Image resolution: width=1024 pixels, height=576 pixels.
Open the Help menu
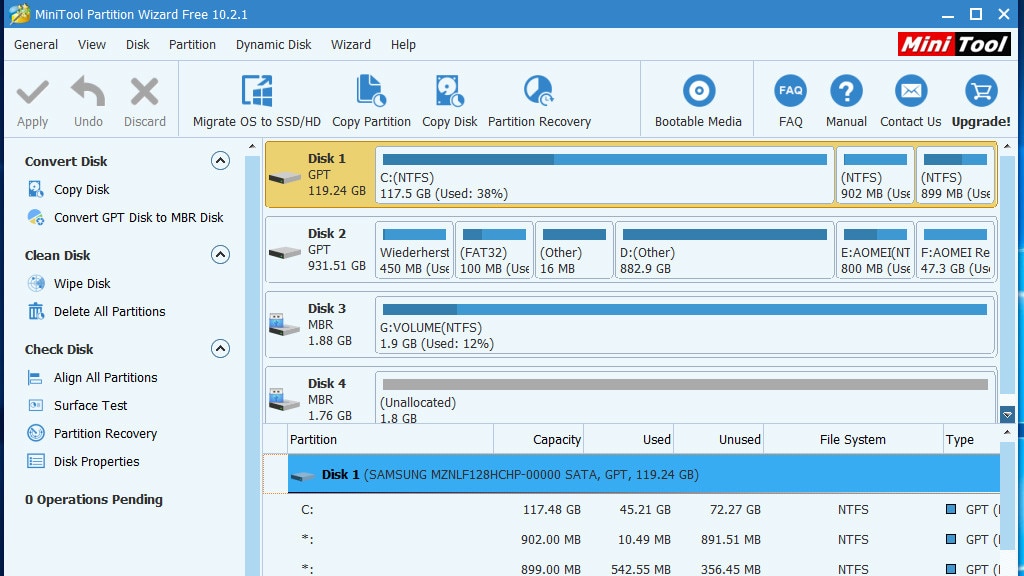403,44
